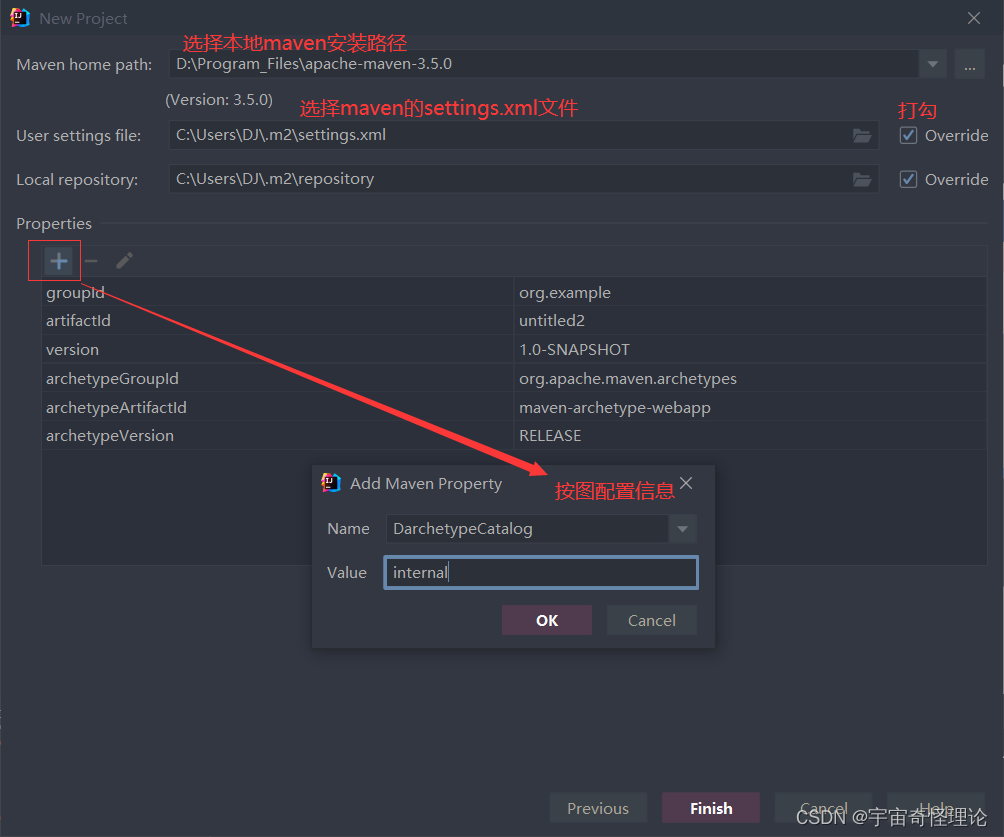Cancel the Add Maven Property dialog
Screen dimensions: 1004x837
click(x=652, y=620)
